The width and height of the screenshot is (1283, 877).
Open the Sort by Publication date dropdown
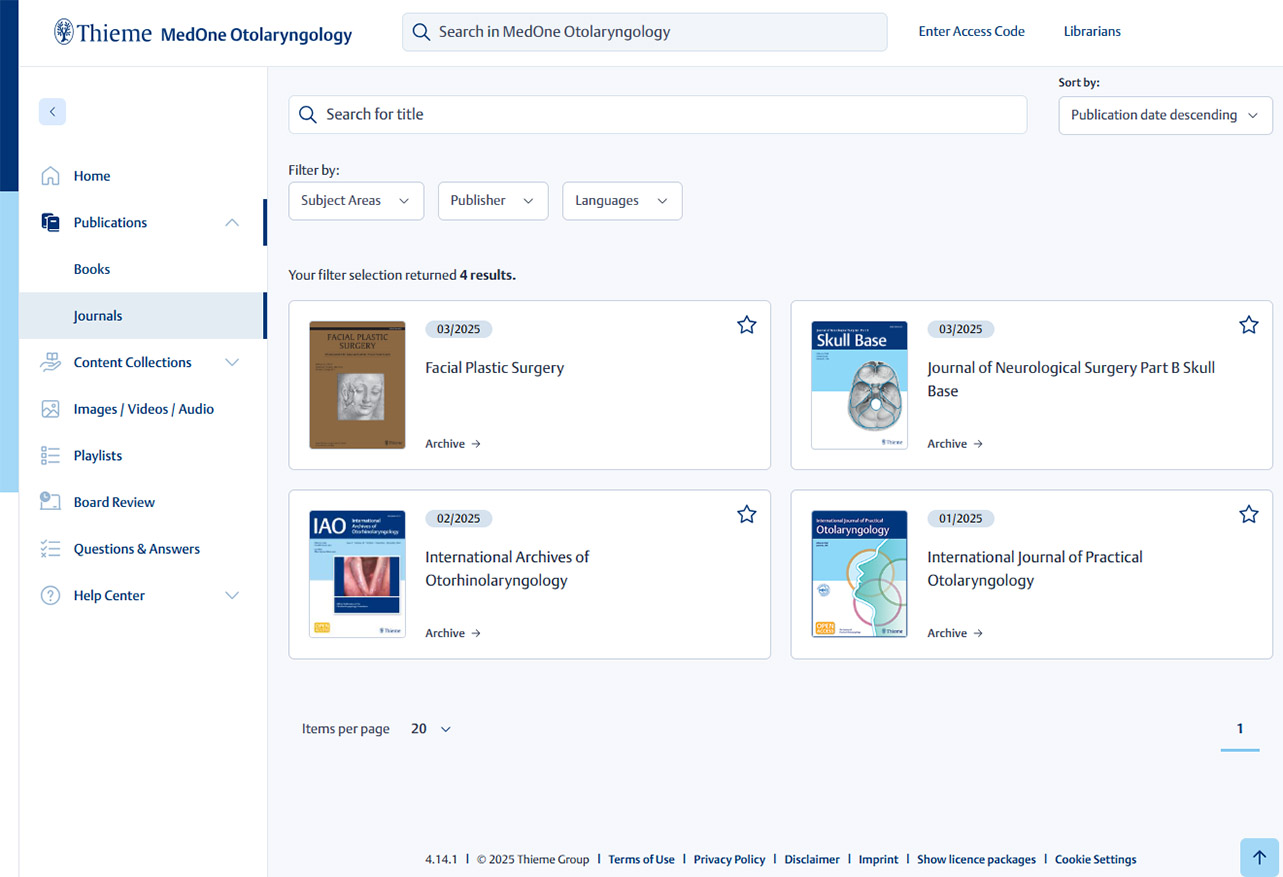(x=1165, y=115)
